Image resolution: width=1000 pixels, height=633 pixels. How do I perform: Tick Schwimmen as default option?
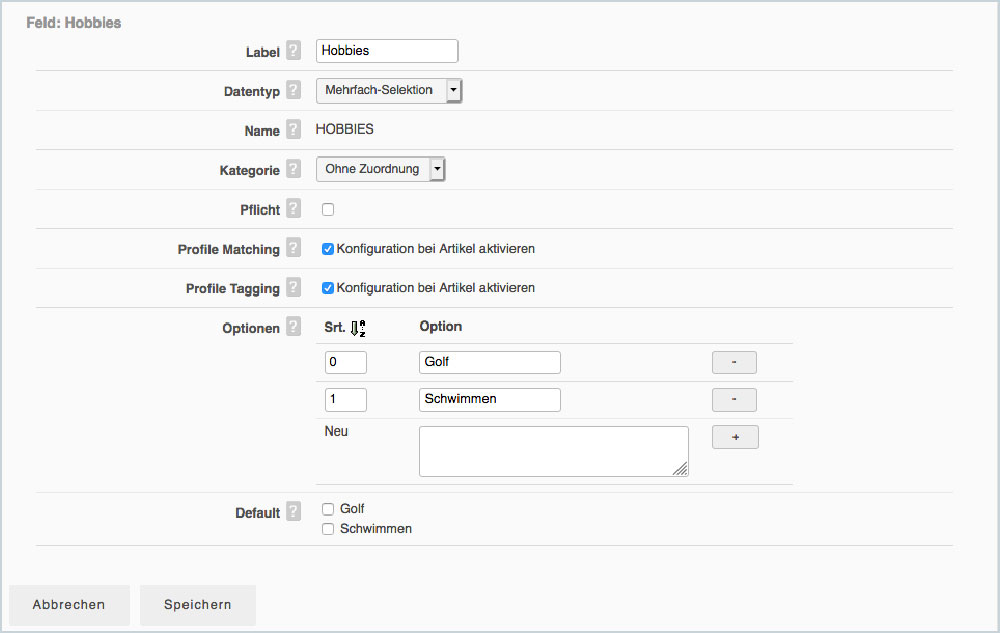pos(328,529)
